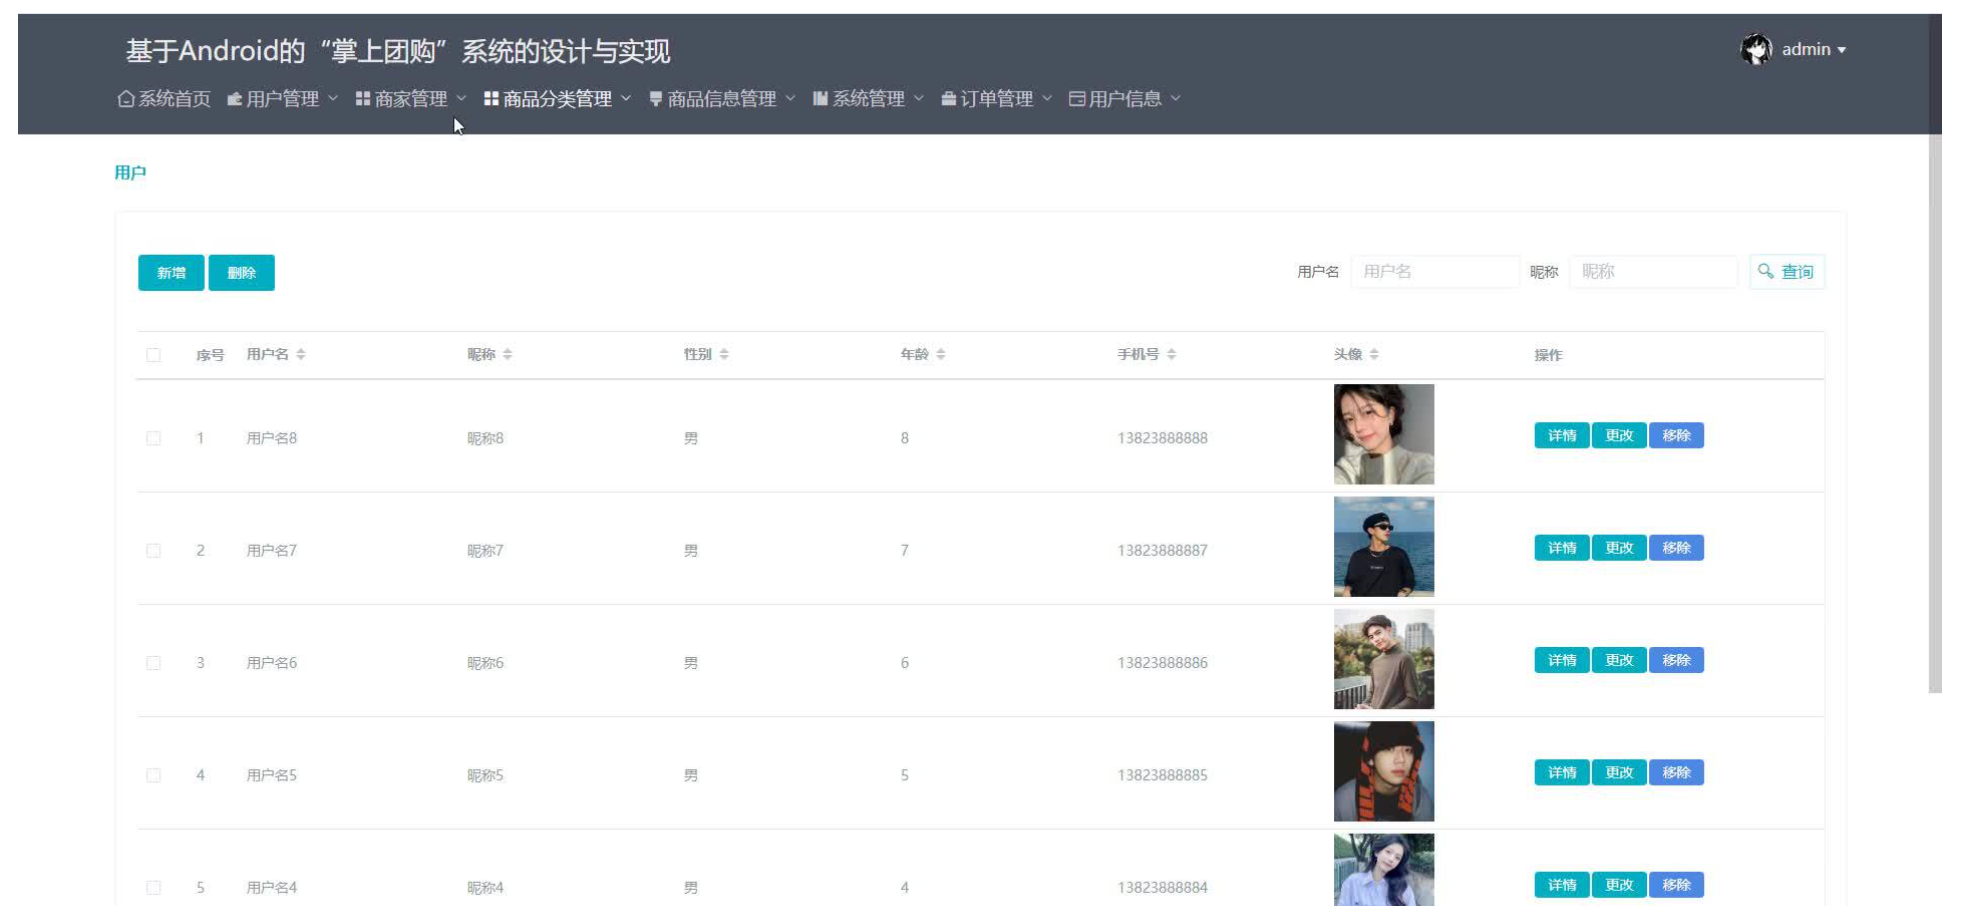Open 详情 for 用户名7
The width and height of the screenshot is (1968, 906).
coord(1562,548)
